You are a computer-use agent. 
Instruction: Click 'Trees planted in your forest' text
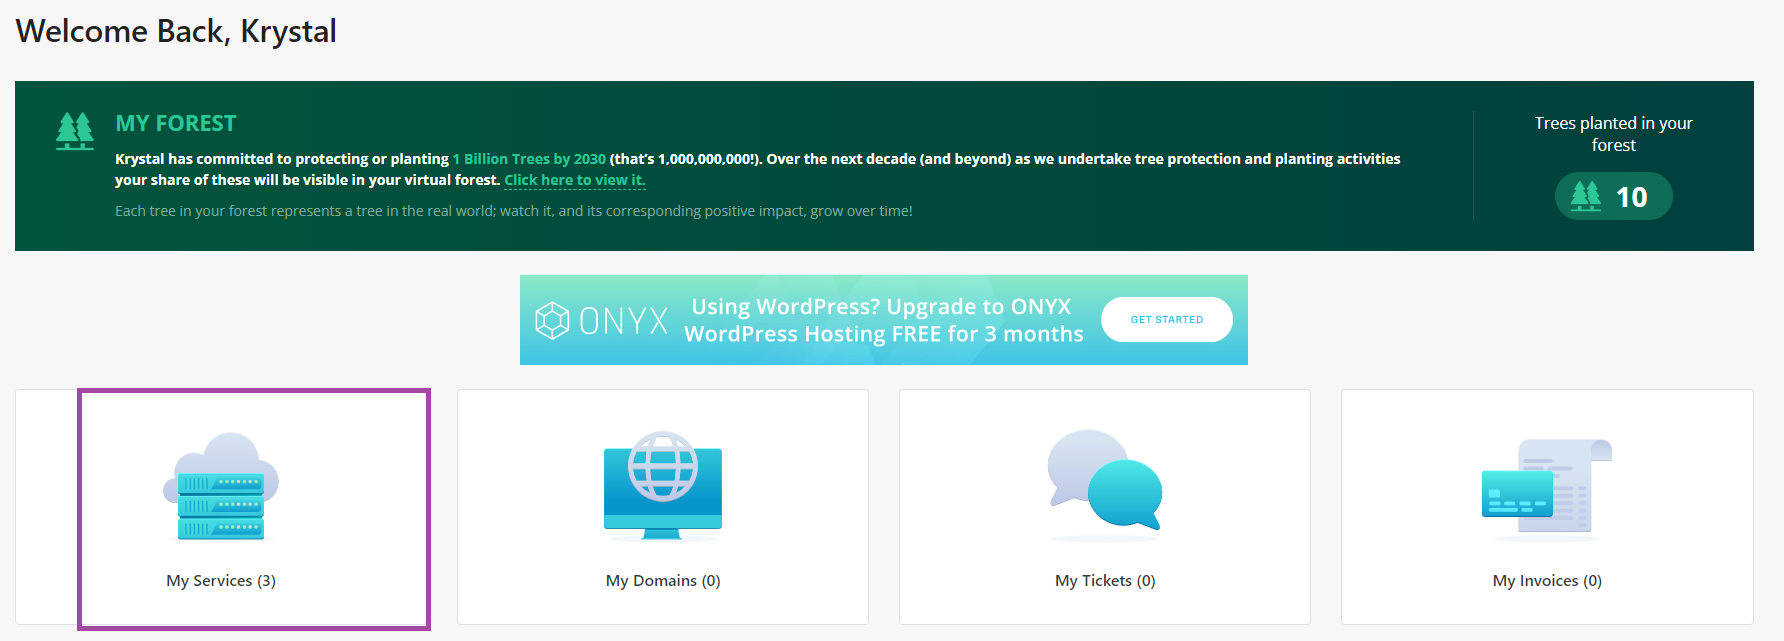pyautogui.click(x=1613, y=134)
